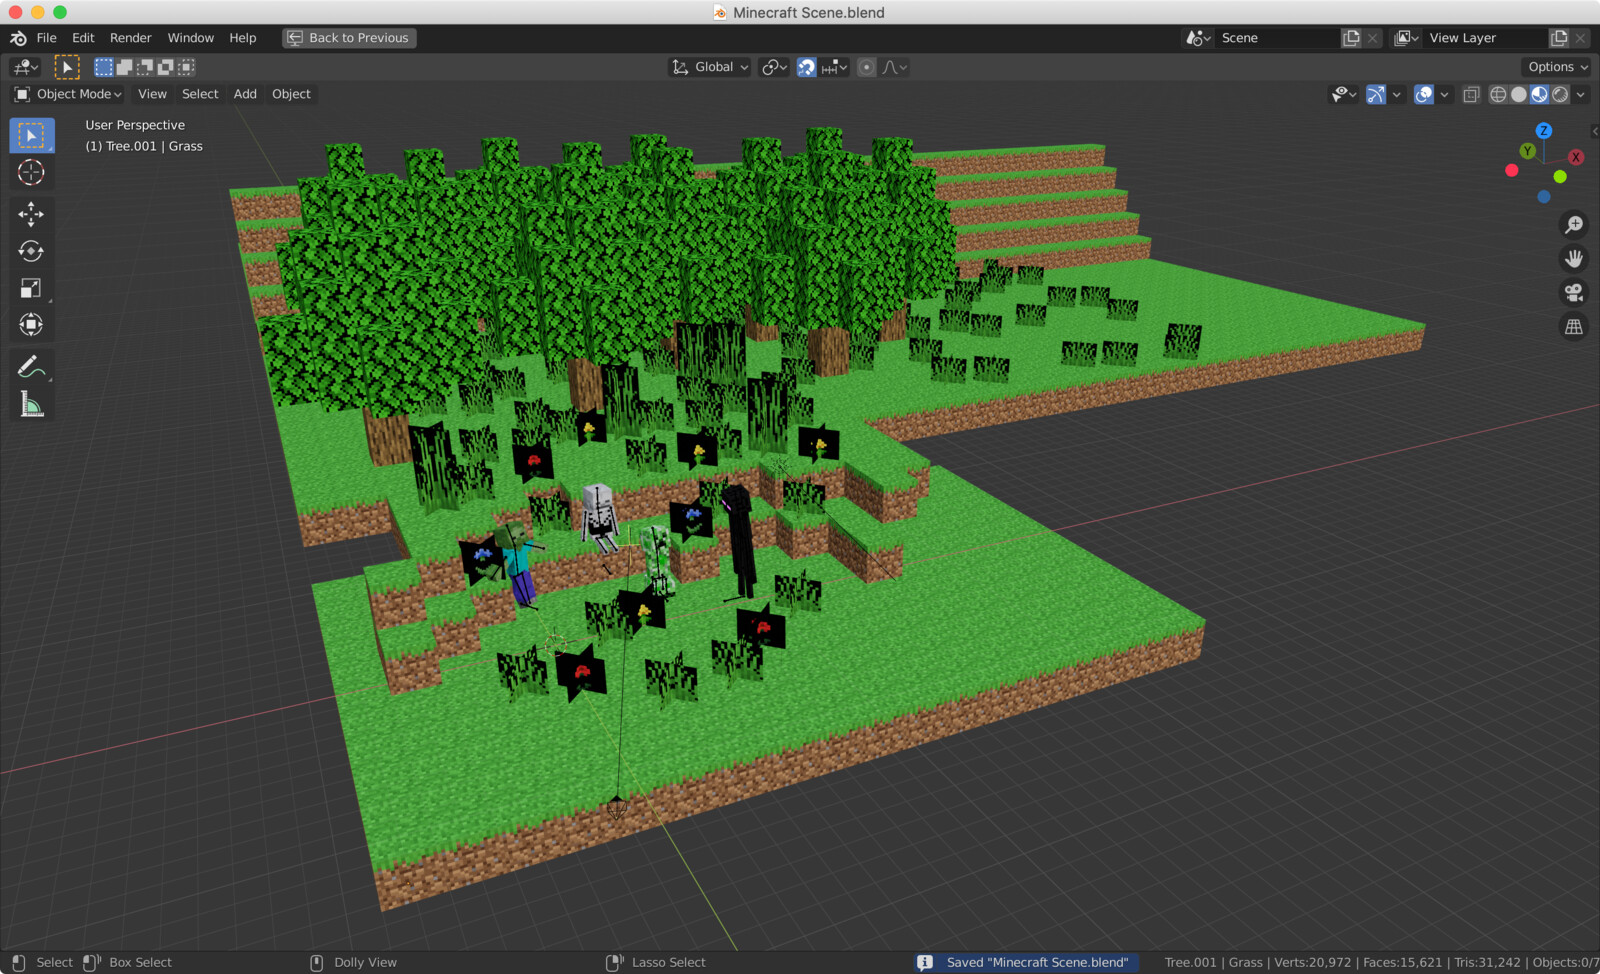Toggle X-ray mode button
This screenshot has width=1600, height=974.
point(1471,95)
